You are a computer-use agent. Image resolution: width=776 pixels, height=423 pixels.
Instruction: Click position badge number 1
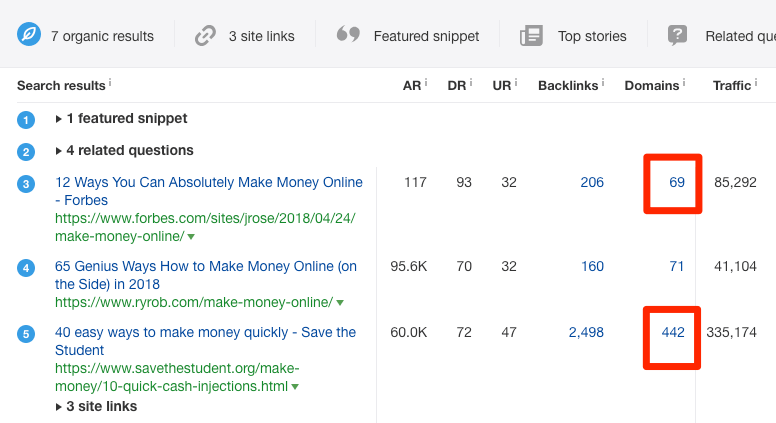click(x=26, y=120)
